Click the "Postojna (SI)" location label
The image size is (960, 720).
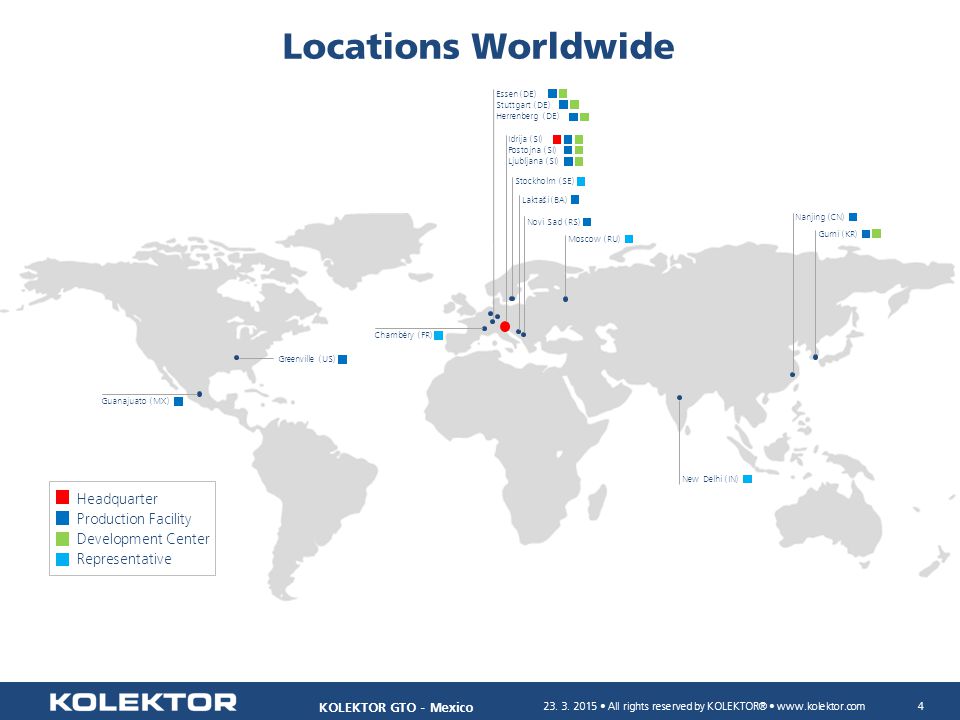(533, 150)
